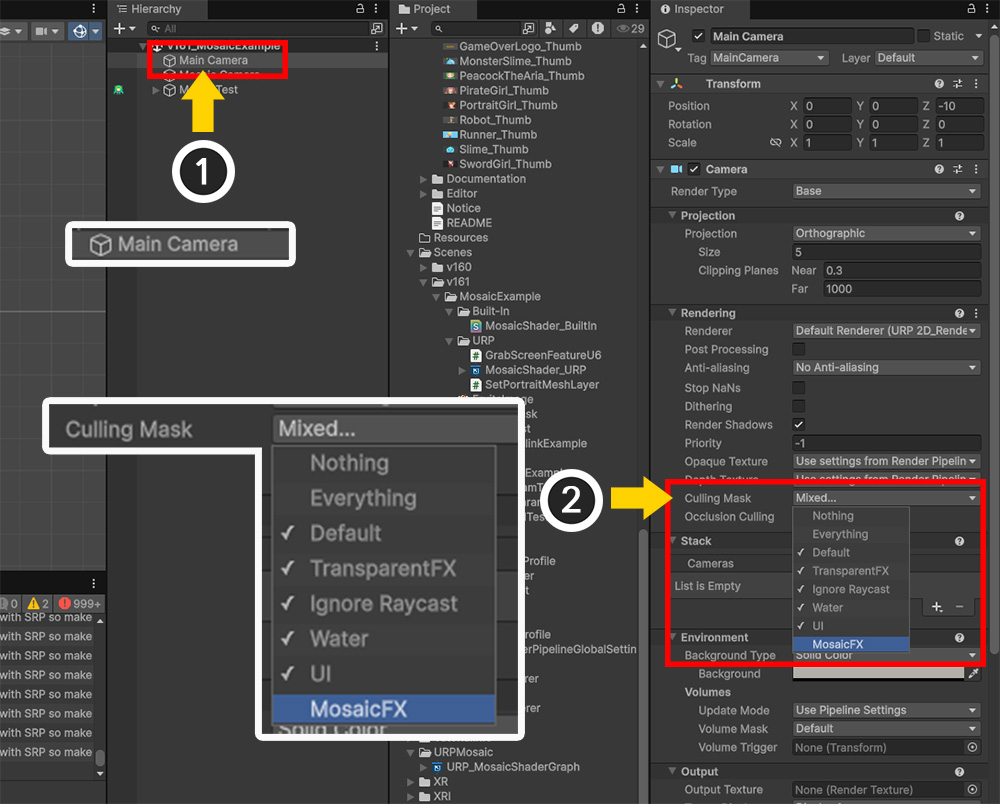Expand the Documentation folder arrow in Project
Screen dimensions: 1000x804
423,179
